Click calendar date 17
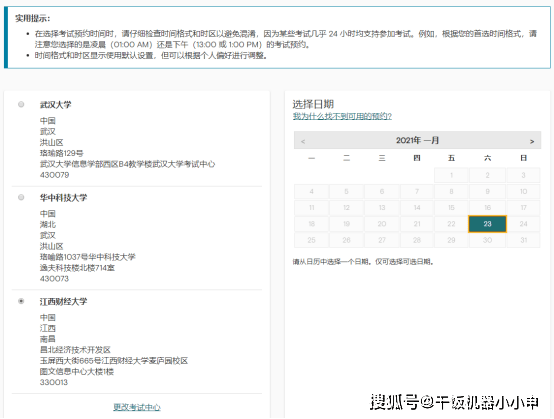 click(x=523, y=208)
